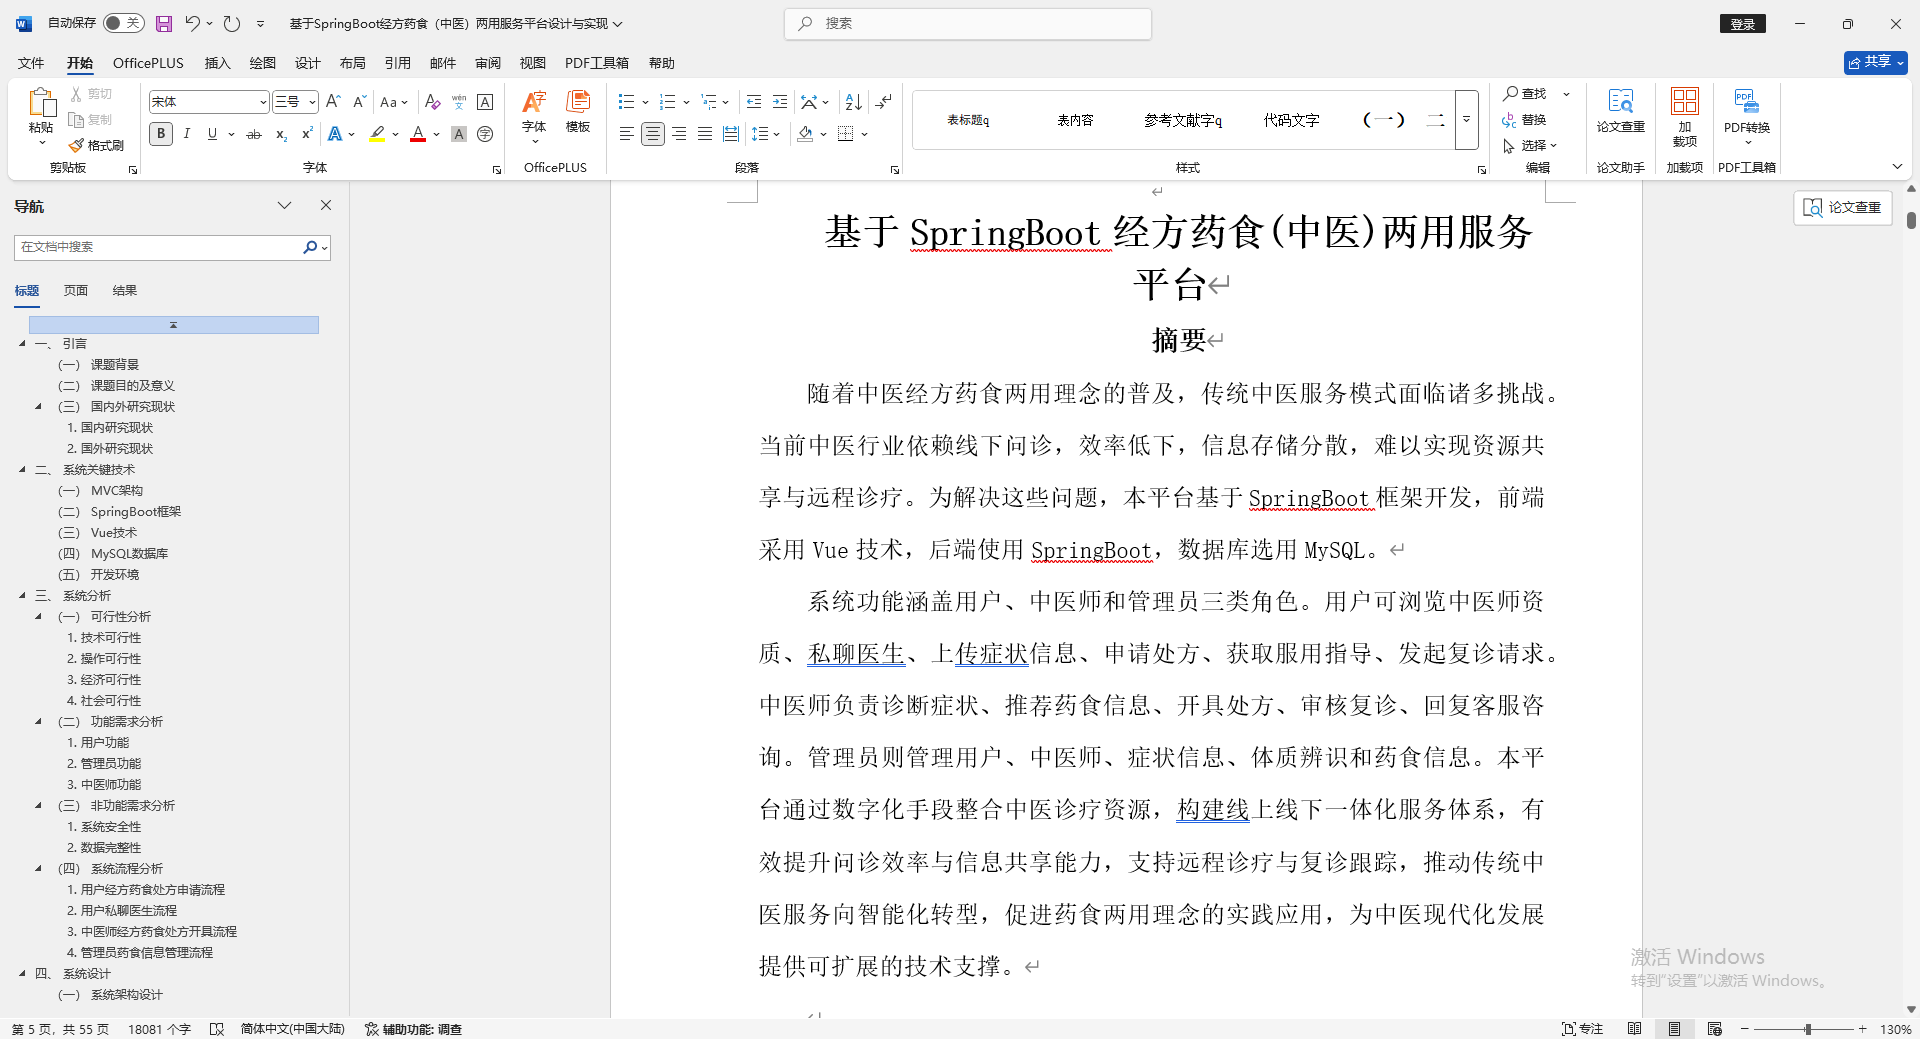Click the PDF Convert (PDF转换) icon
Screen dimensions: 1920x1039
[1747, 116]
